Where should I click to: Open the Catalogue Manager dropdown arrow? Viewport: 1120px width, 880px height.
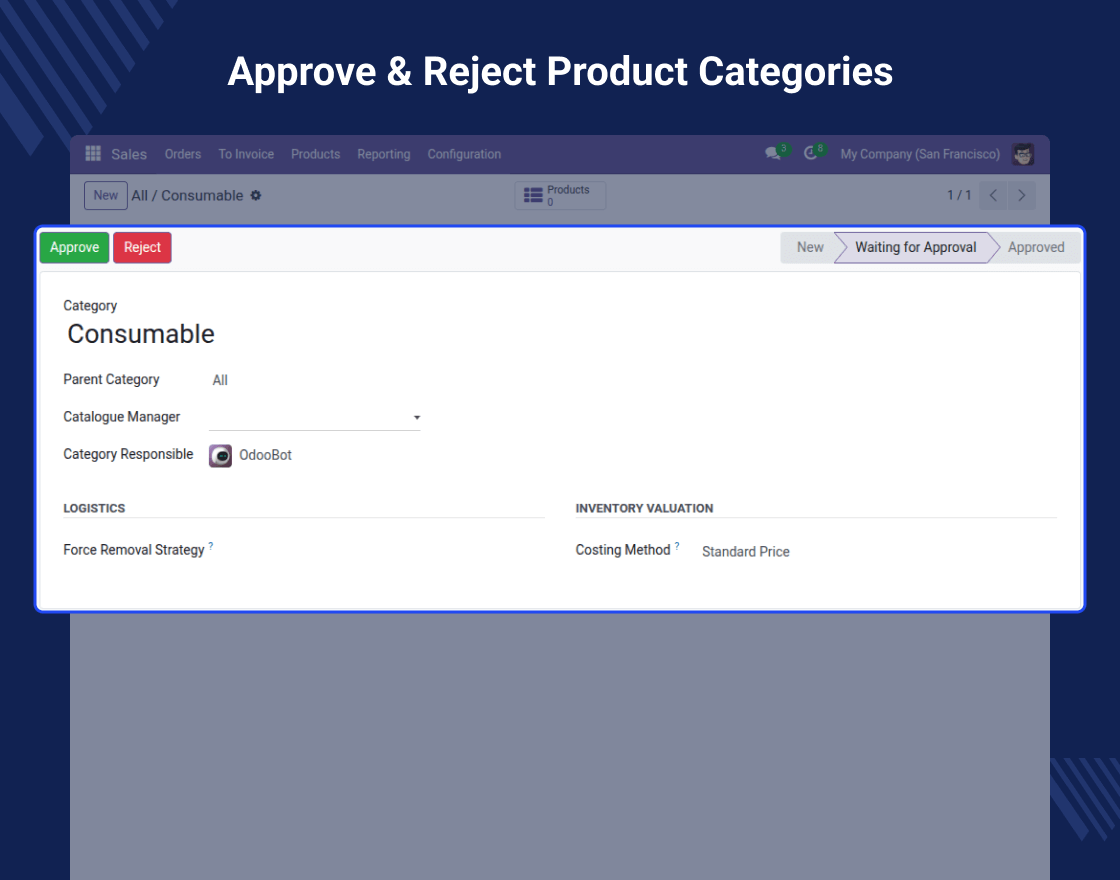(416, 417)
